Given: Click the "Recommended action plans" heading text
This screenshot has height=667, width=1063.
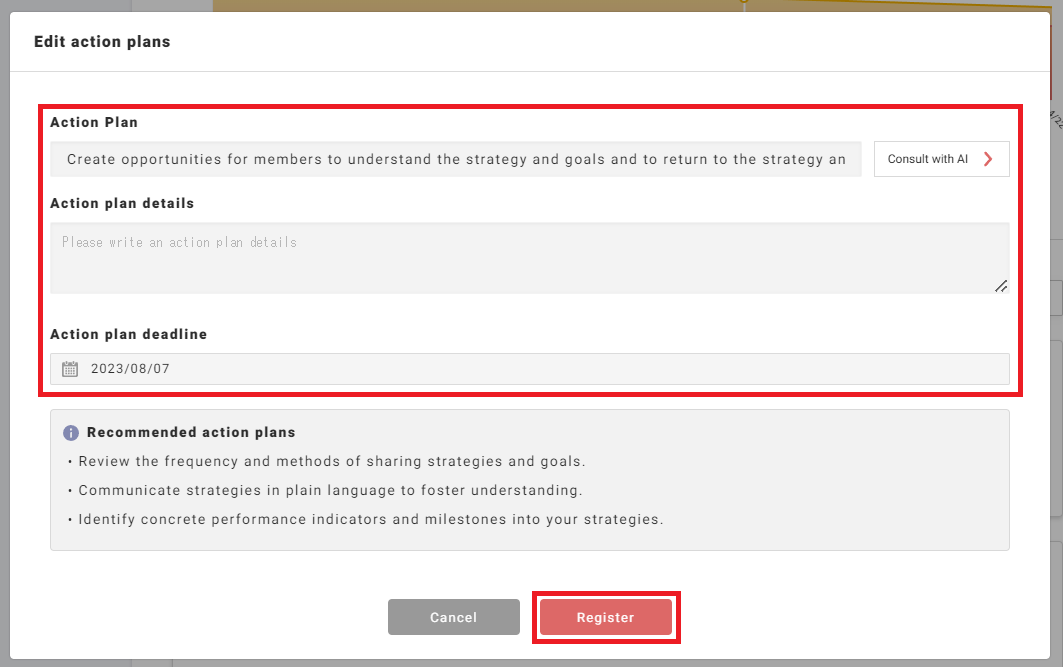Looking at the screenshot, I should coord(191,433).
